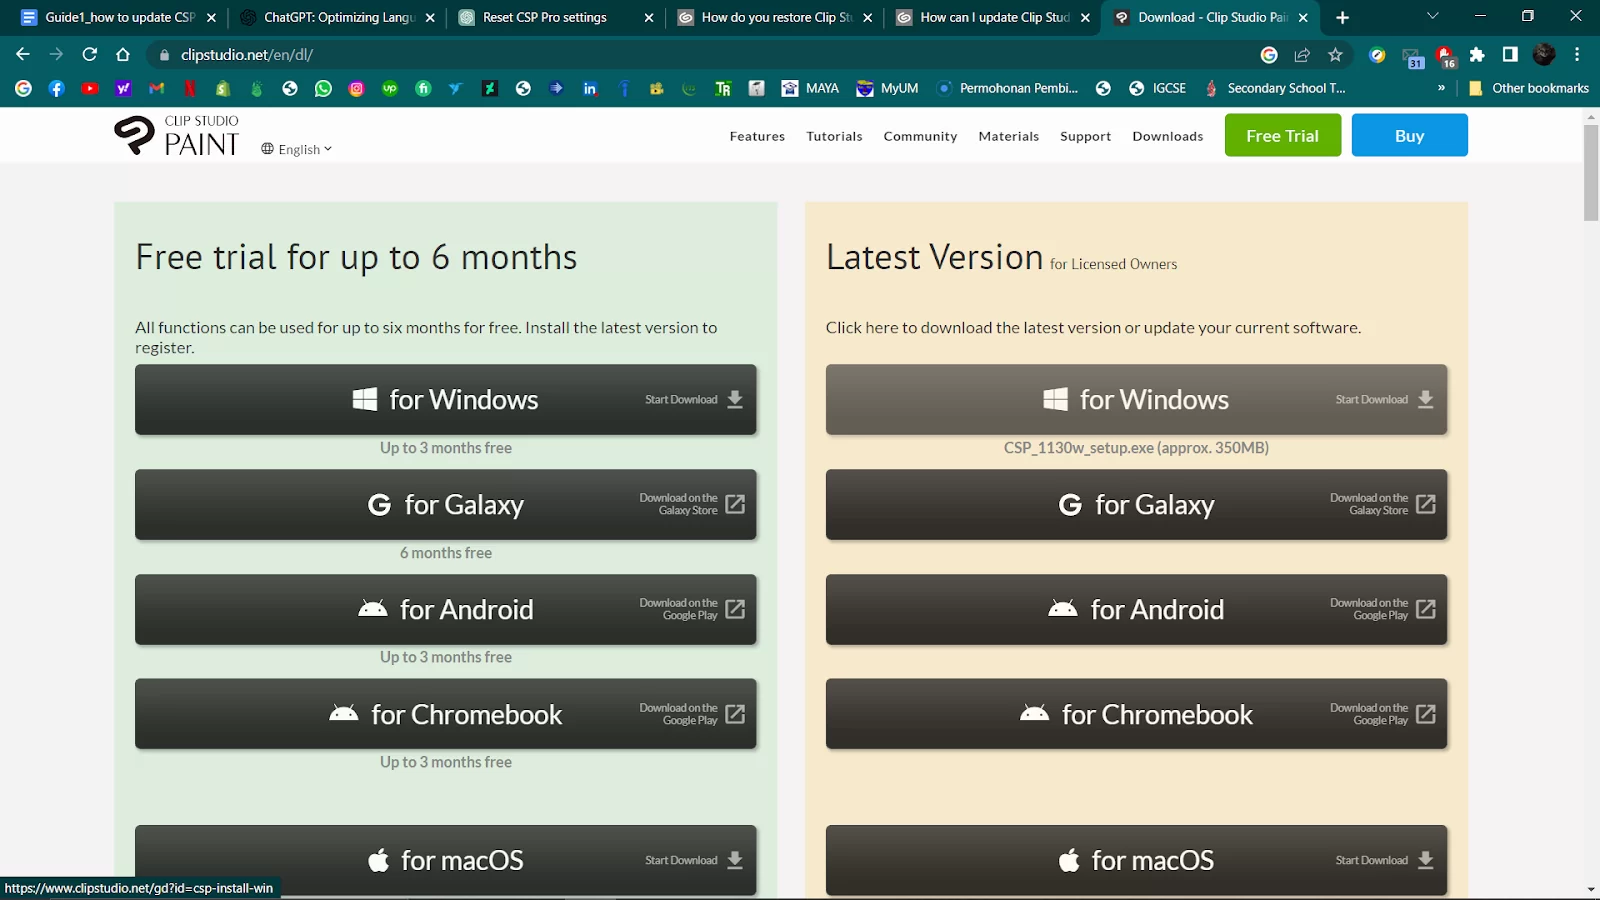Open Downloads menu item

pyautogui.click(x=1167, y=136)
